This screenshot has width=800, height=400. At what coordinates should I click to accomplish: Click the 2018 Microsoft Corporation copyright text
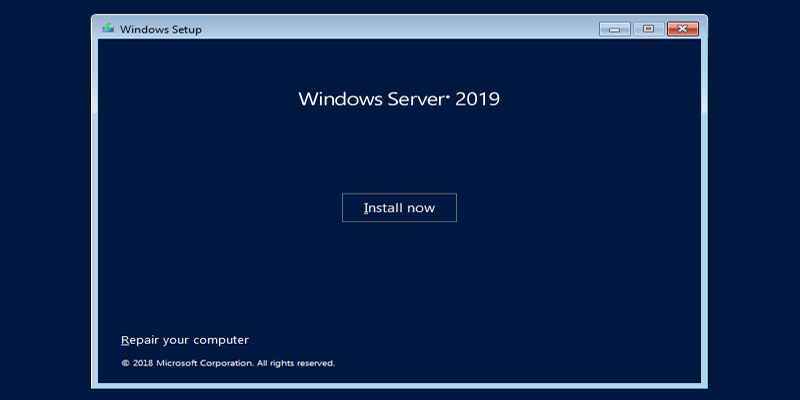click(228, 363)
